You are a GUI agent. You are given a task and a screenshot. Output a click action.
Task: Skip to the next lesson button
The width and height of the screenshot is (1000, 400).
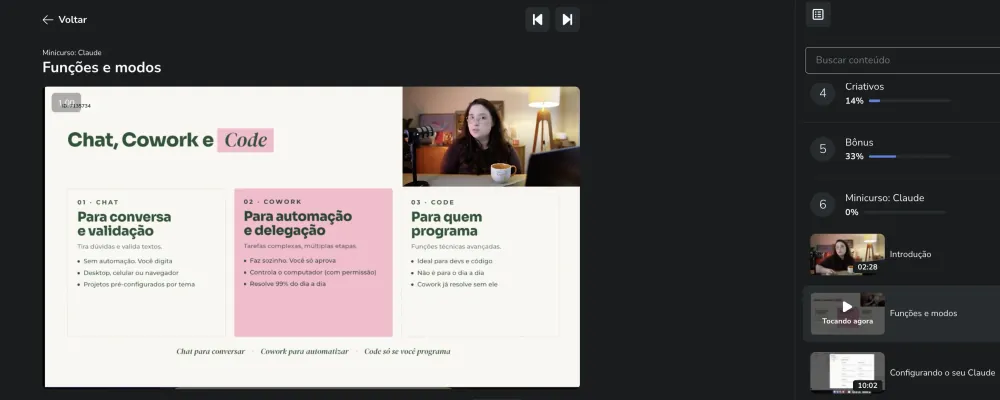coord(568,19)
